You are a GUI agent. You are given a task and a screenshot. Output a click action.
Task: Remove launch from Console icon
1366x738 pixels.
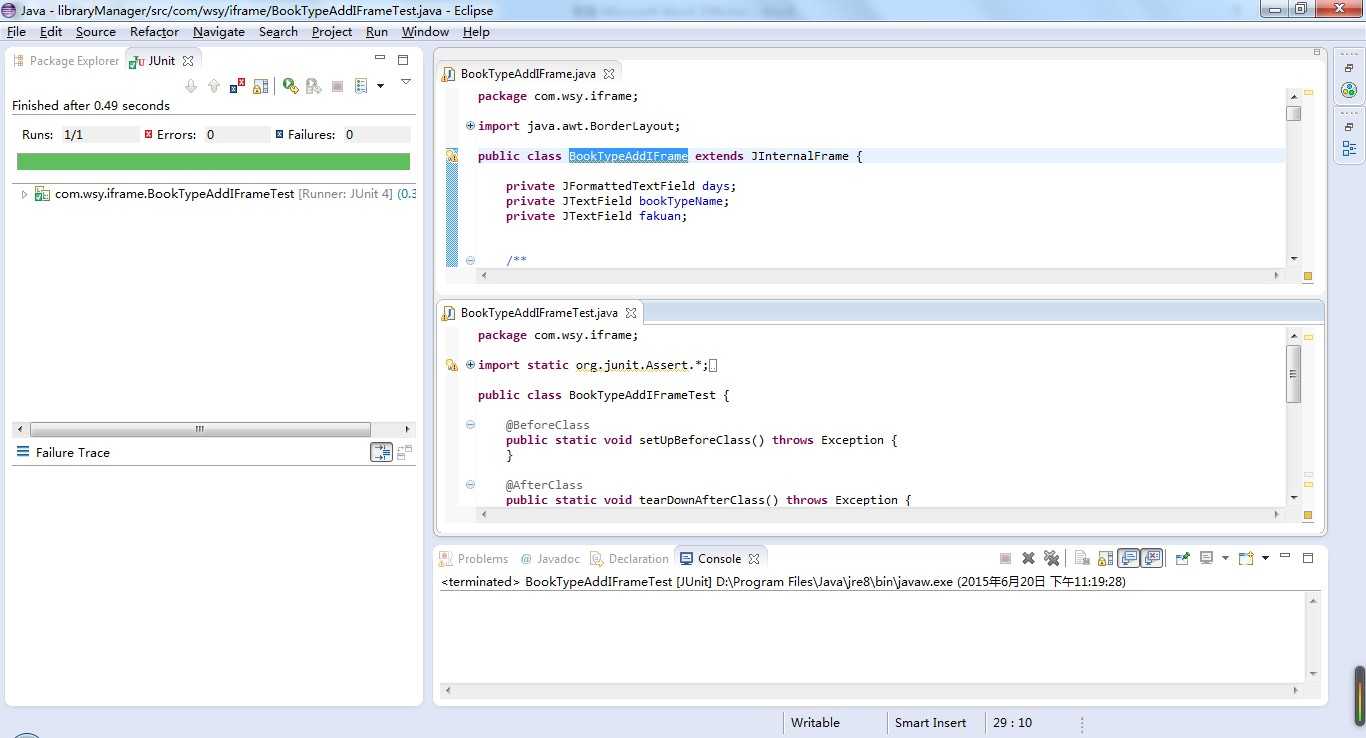pos(1028,558)
